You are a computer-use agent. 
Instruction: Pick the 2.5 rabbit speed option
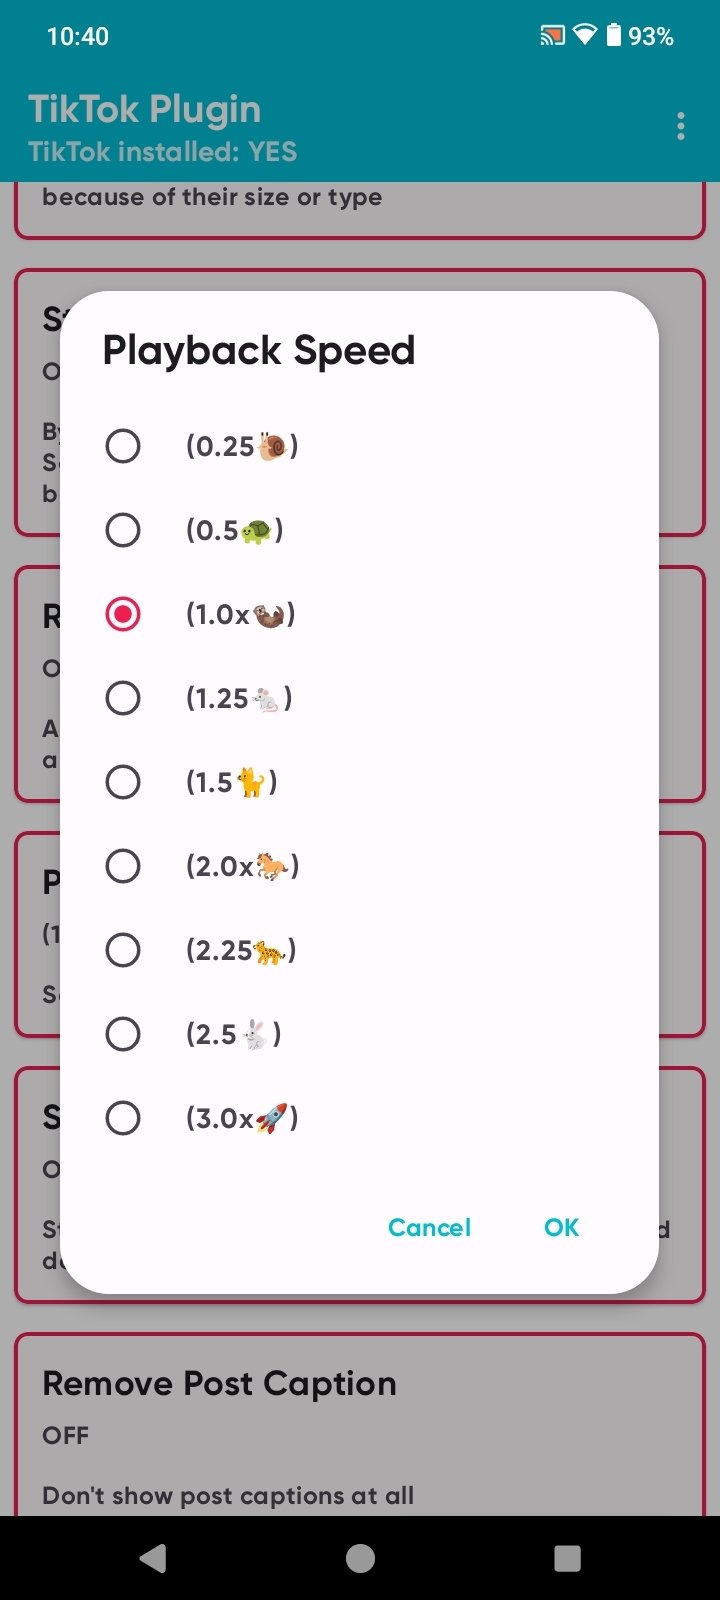(x=123, y=1034)
